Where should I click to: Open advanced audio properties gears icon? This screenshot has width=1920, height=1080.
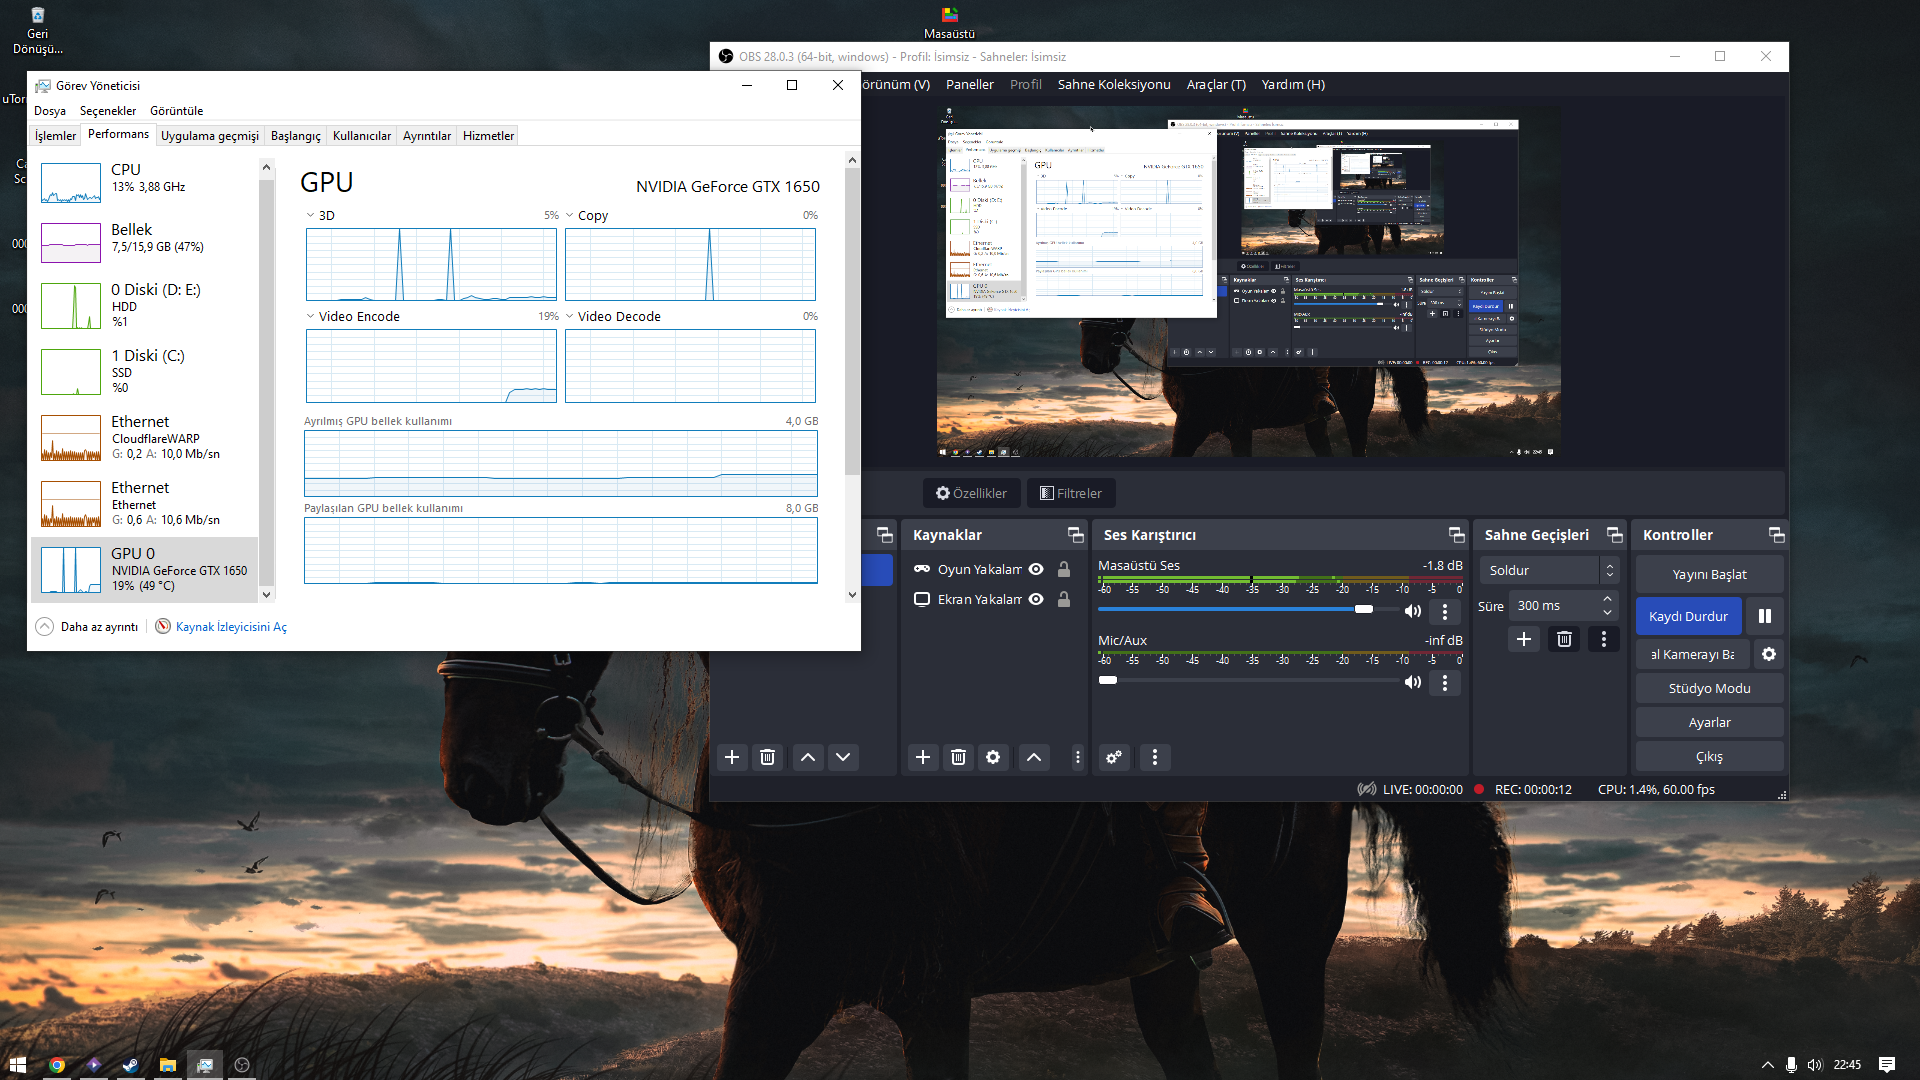(x=1114, y=757)
